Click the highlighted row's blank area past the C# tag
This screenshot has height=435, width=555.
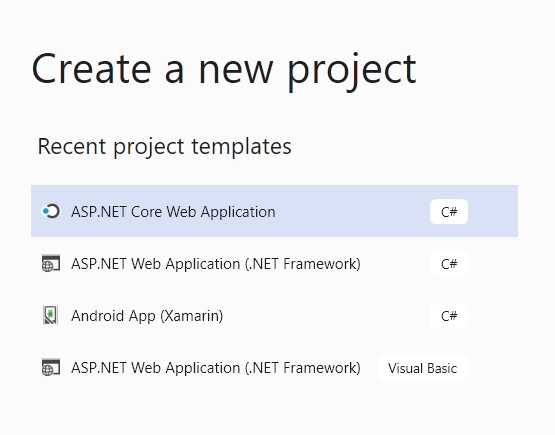[493, 211]
